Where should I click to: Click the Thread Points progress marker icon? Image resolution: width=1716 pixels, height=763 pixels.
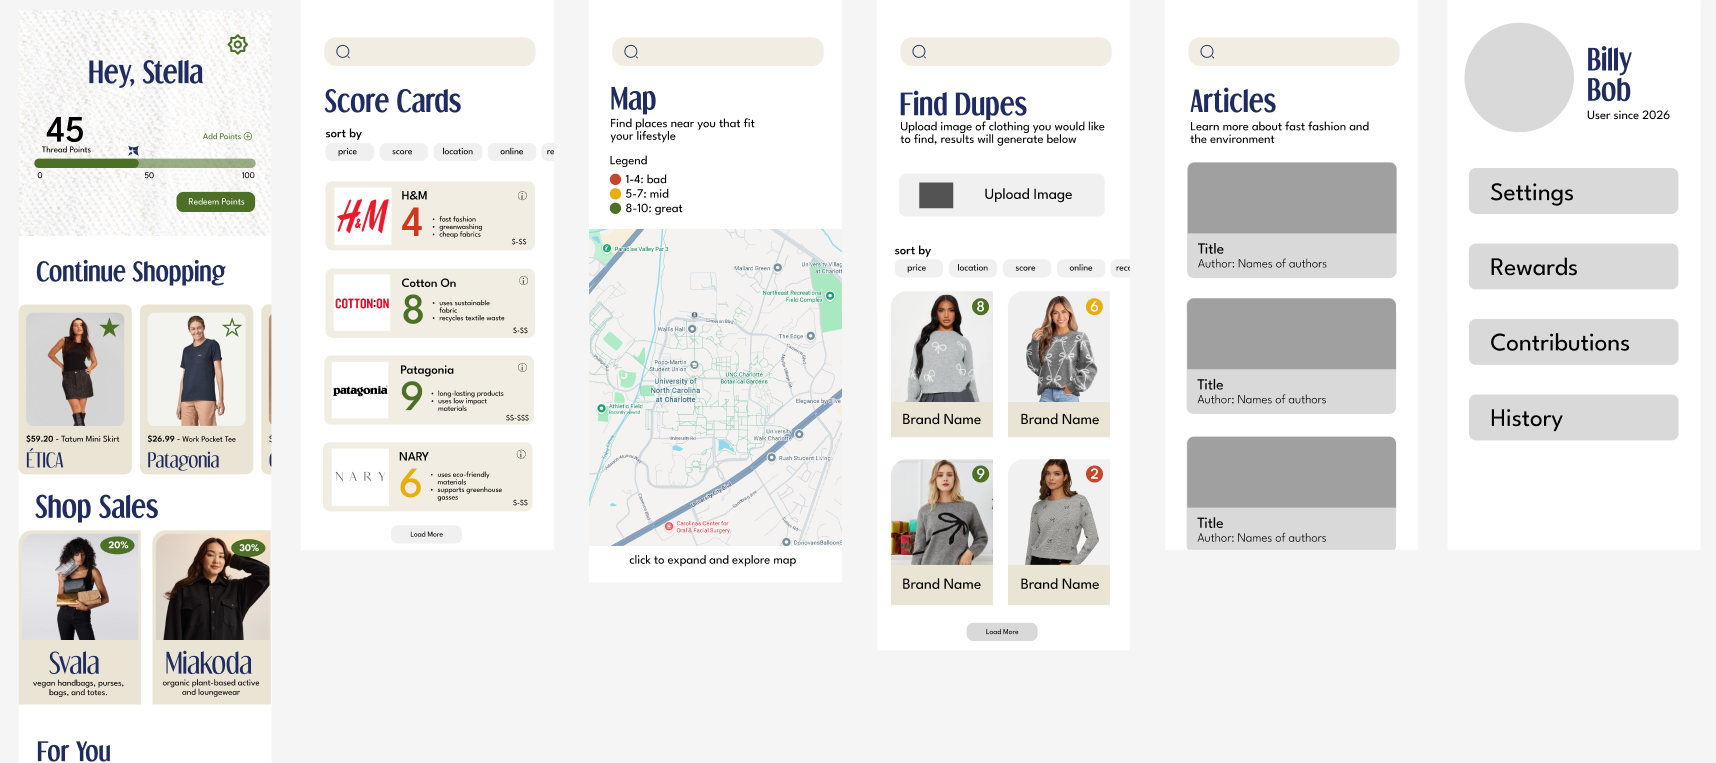(x=133, y=151)
